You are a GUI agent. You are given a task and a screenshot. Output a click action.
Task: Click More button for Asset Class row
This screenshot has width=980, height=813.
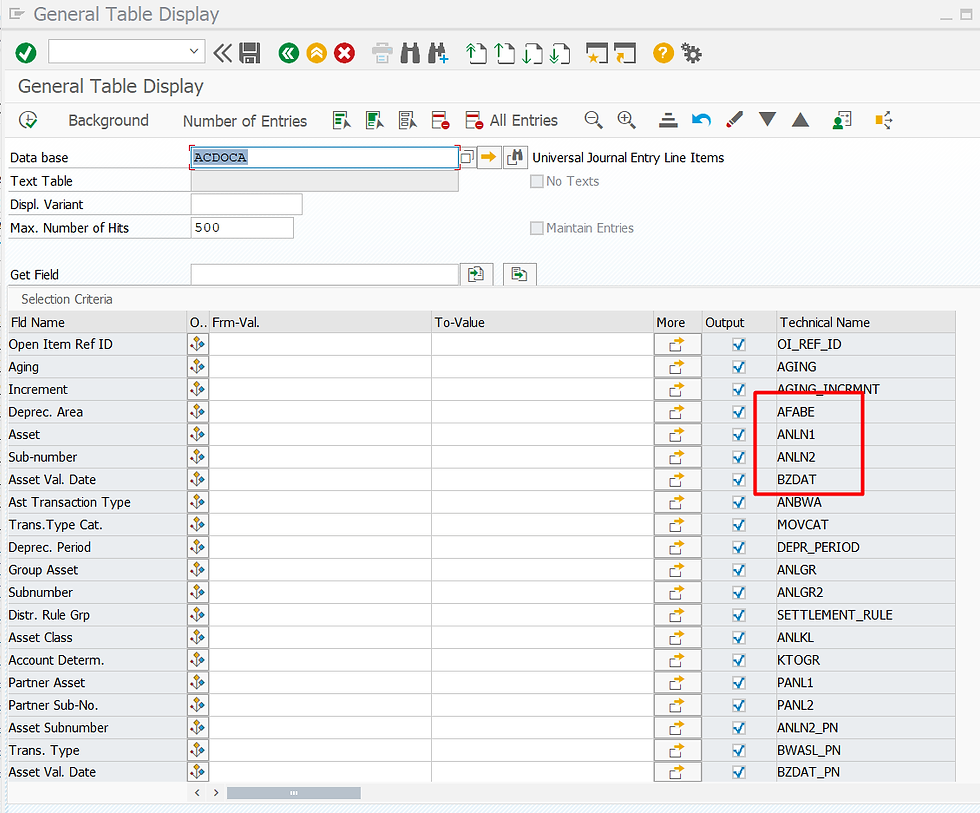[678, 637]
